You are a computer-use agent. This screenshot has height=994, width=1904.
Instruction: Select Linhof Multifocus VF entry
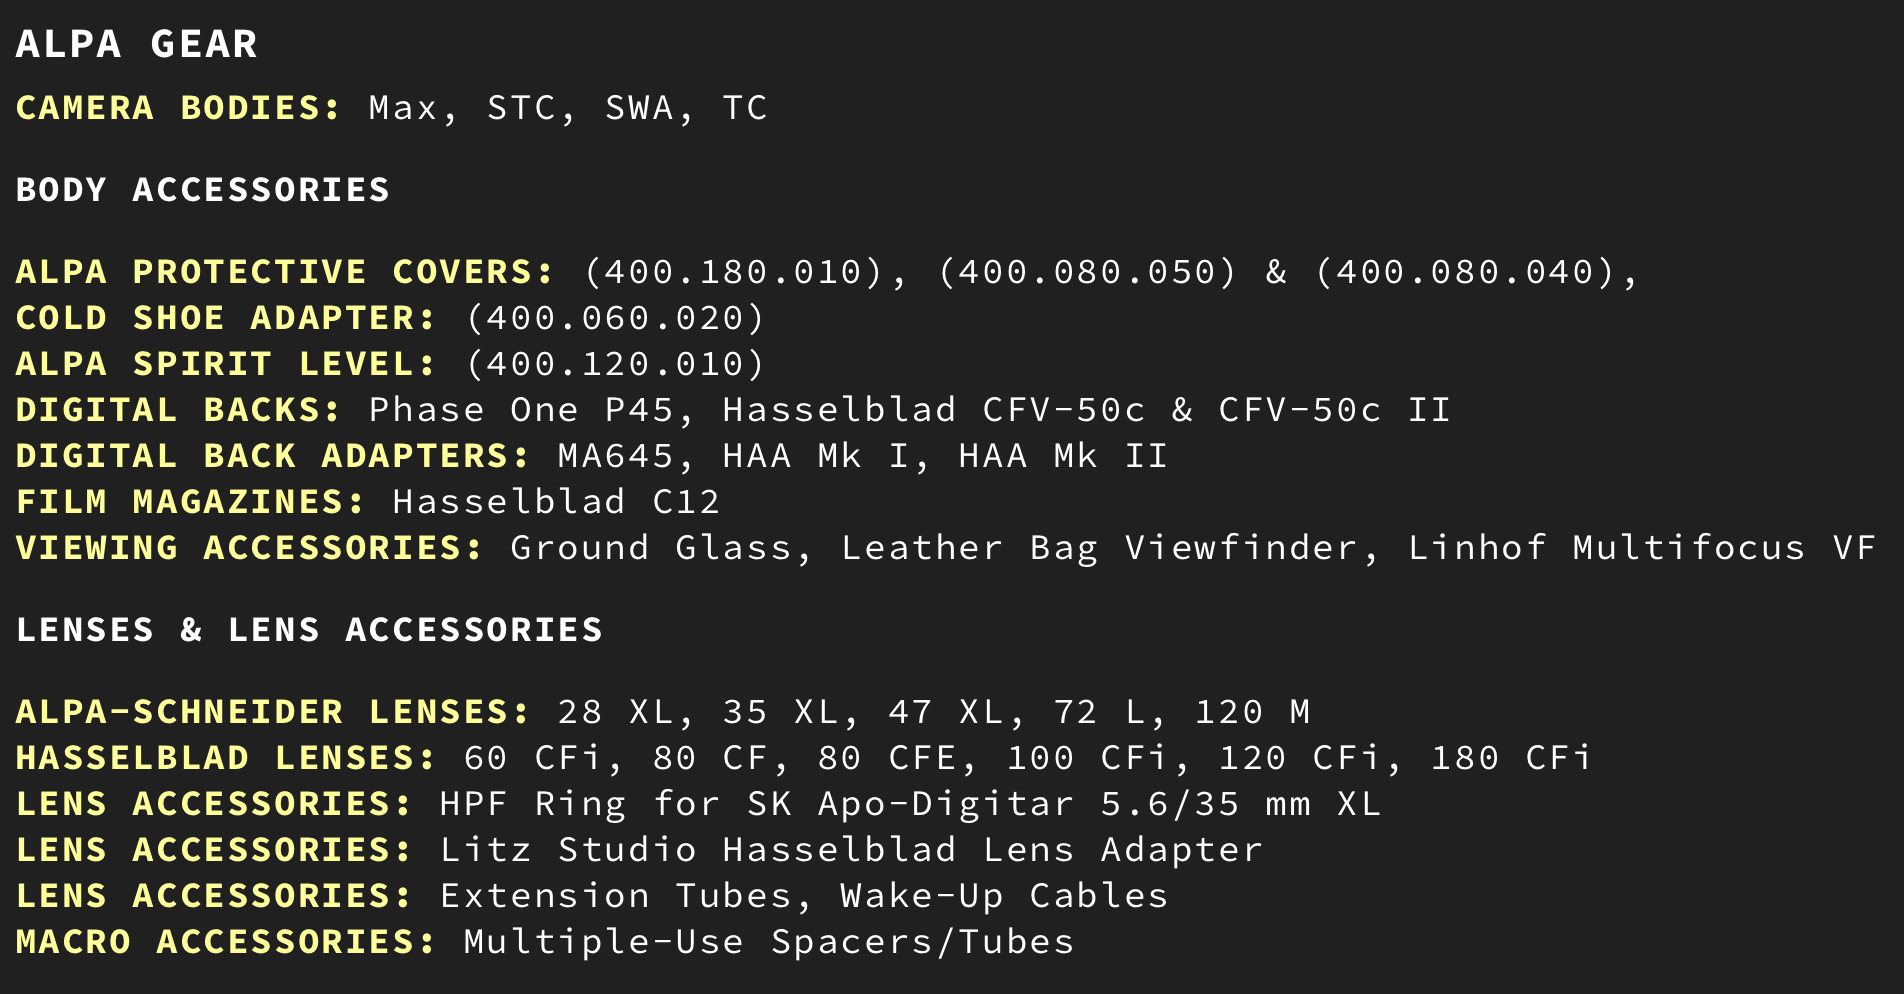[x=1642, y=548]
